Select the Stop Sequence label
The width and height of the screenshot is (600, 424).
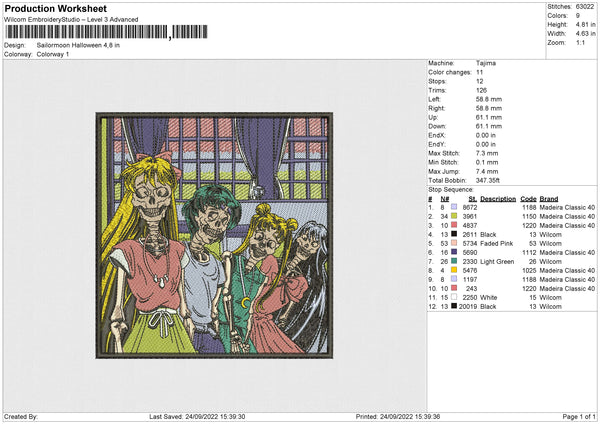pos(451,187)
